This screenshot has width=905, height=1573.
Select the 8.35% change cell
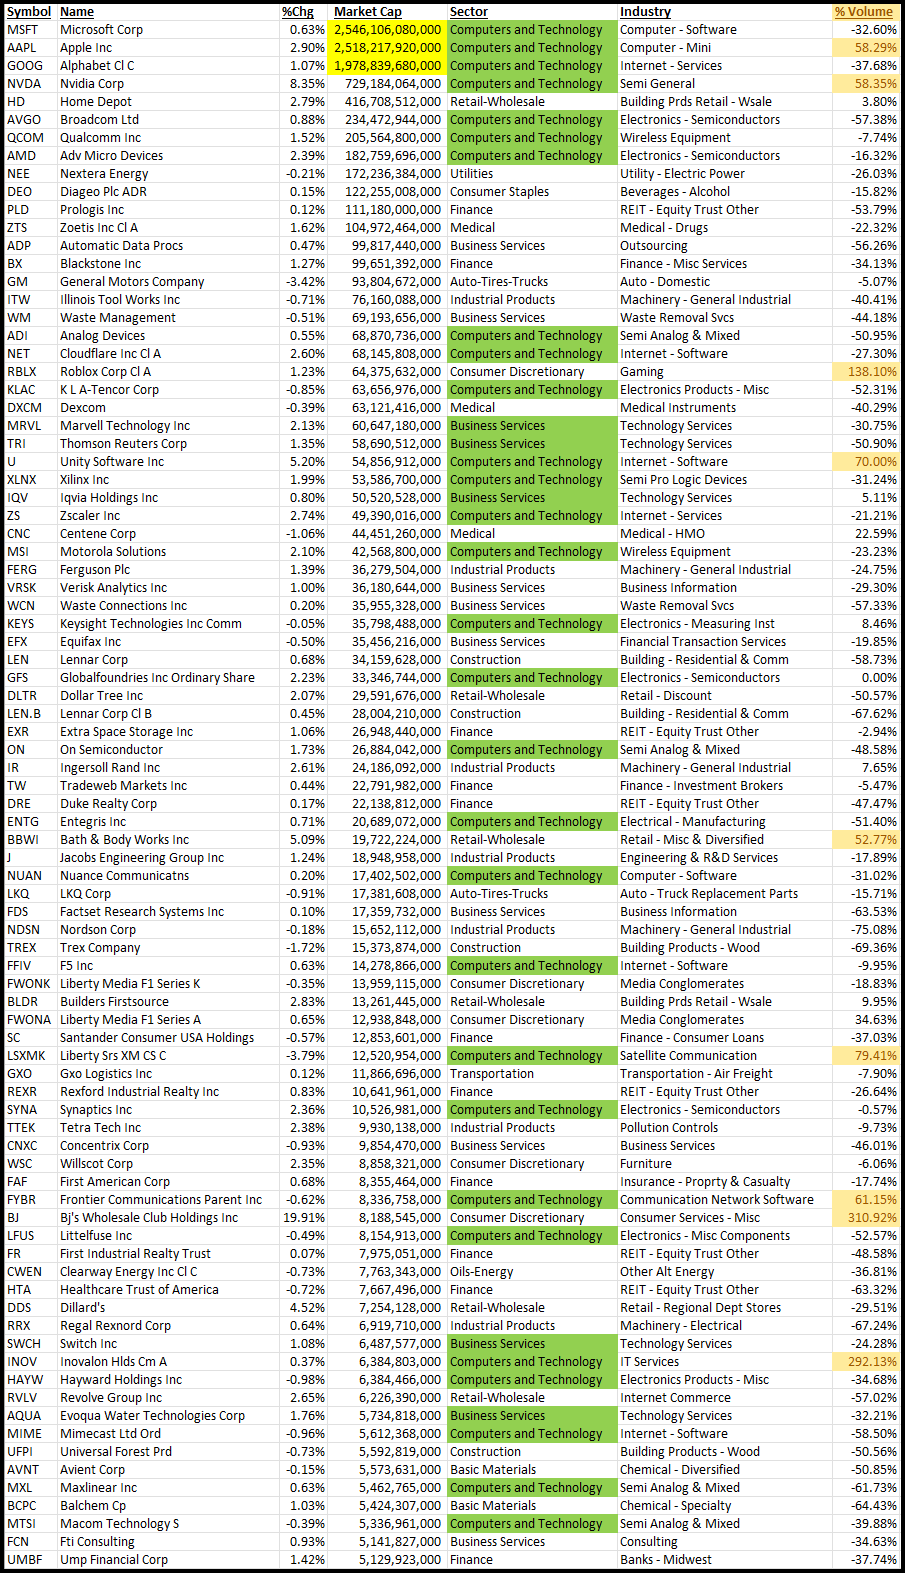tap(307, 84)
